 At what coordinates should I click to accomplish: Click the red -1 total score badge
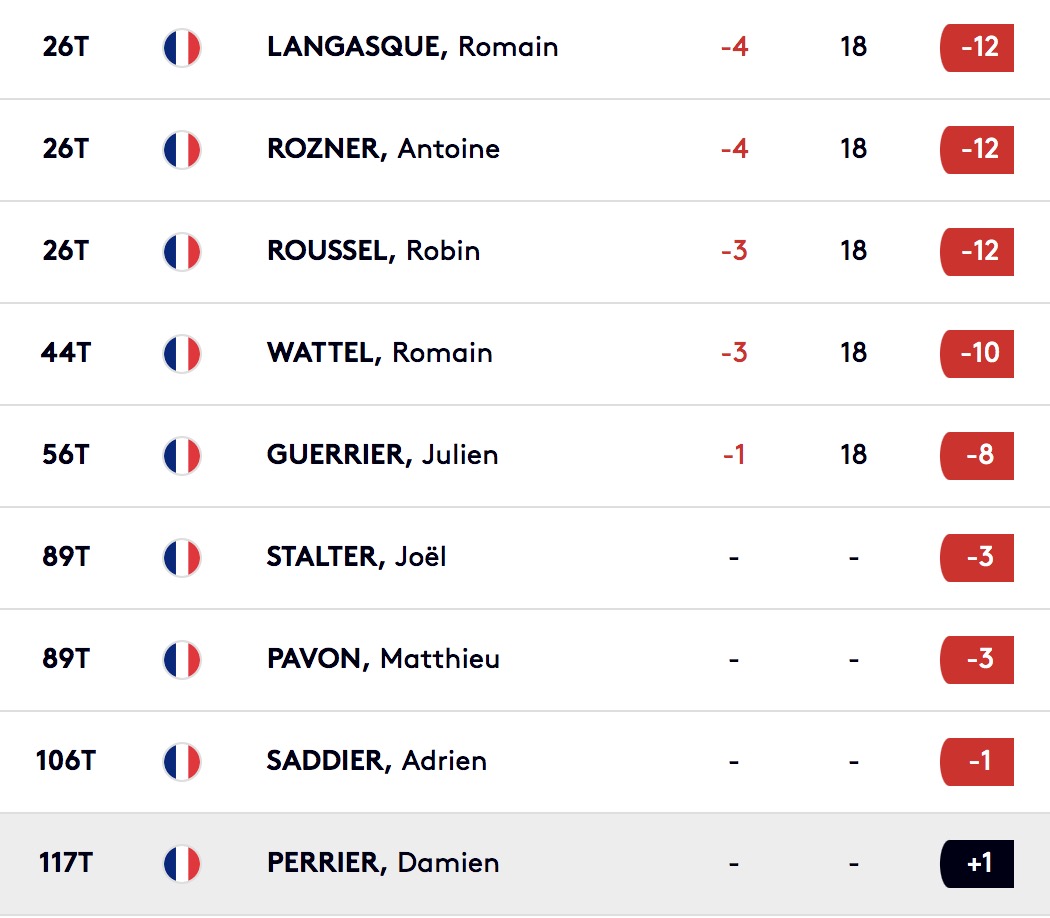[977, 761]
